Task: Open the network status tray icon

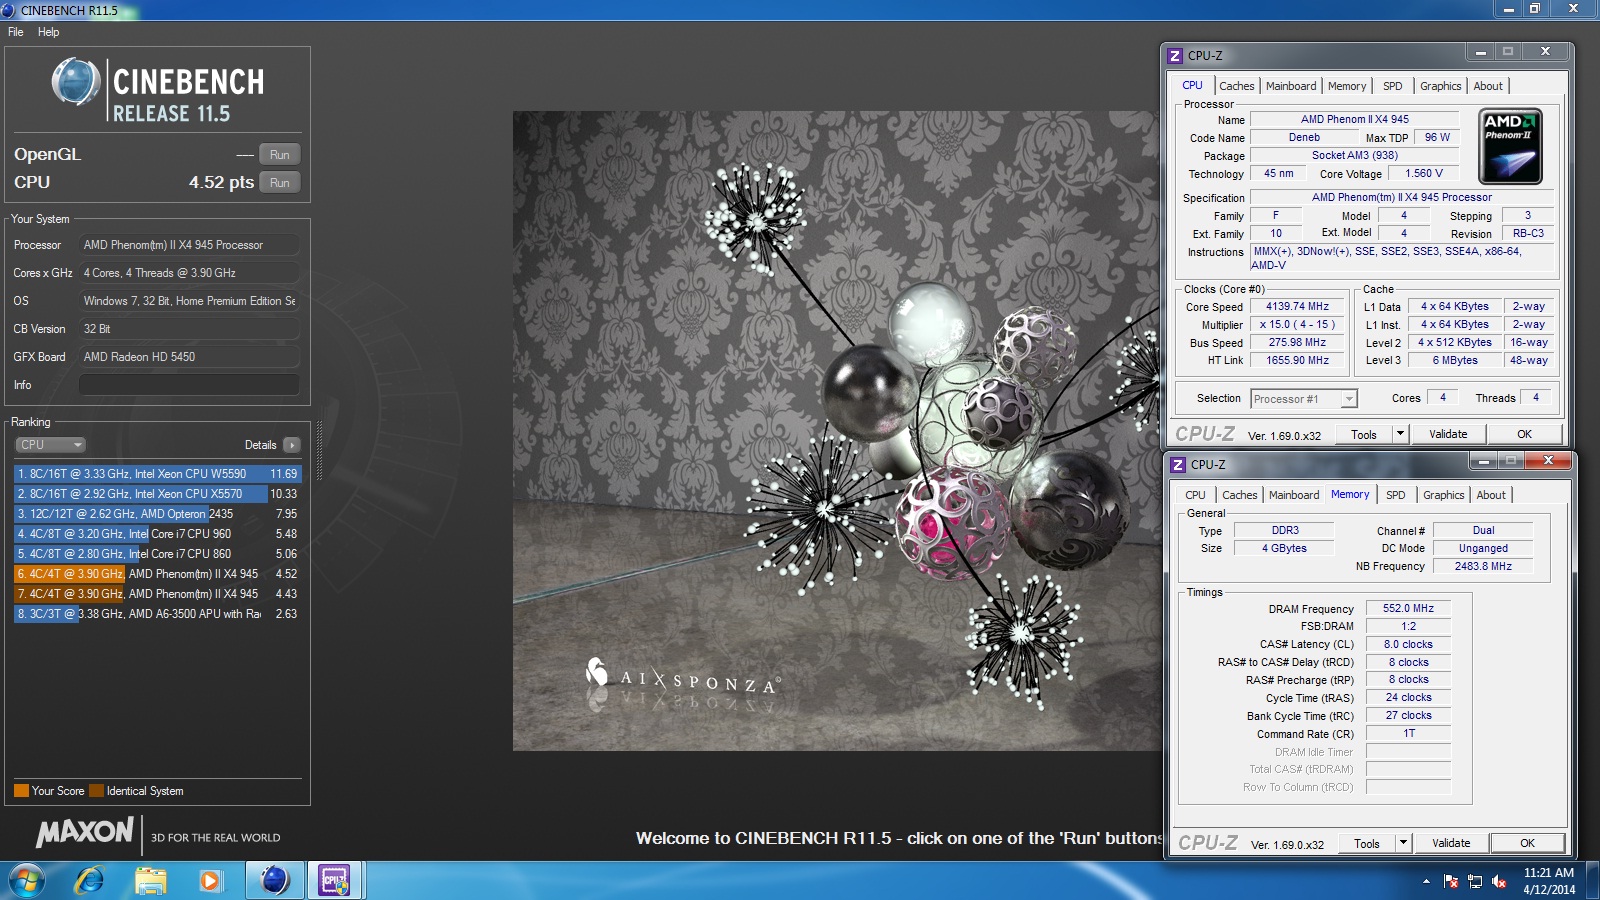Action: (1475, 881)
